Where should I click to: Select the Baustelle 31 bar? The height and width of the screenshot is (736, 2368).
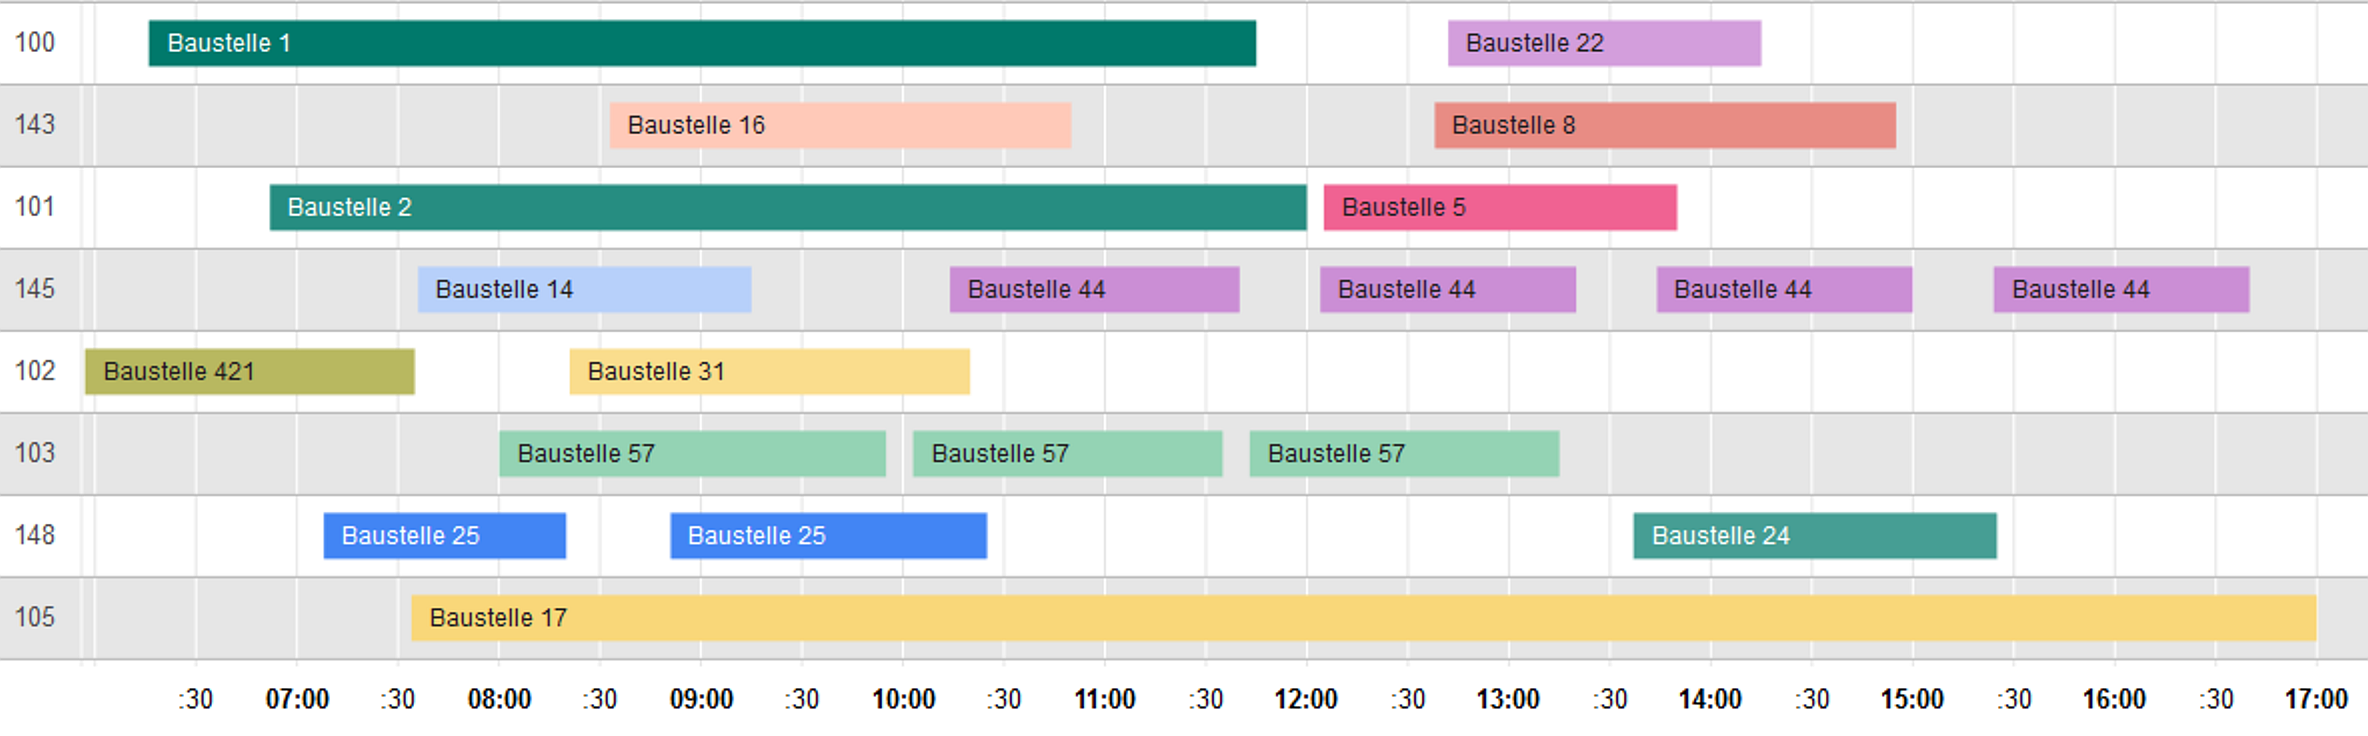click(769, 371)
